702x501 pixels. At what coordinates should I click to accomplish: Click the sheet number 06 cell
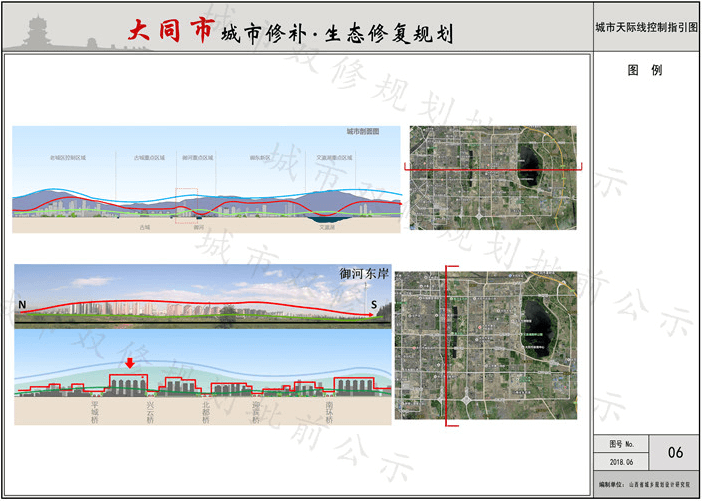675,453
